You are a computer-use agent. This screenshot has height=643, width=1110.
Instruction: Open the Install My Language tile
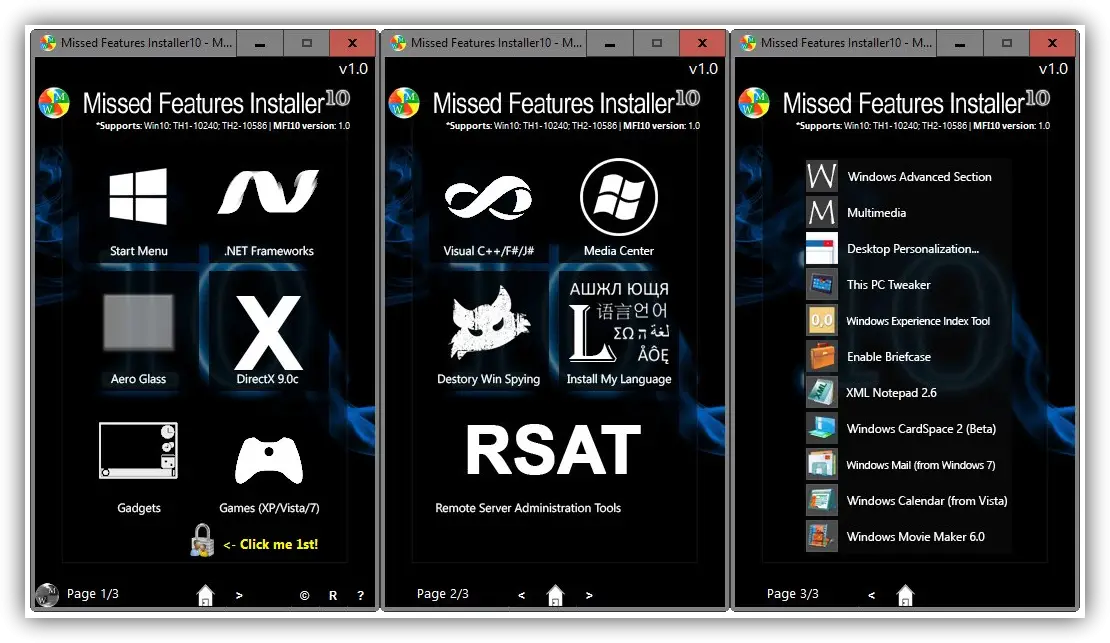coord(619,333)
